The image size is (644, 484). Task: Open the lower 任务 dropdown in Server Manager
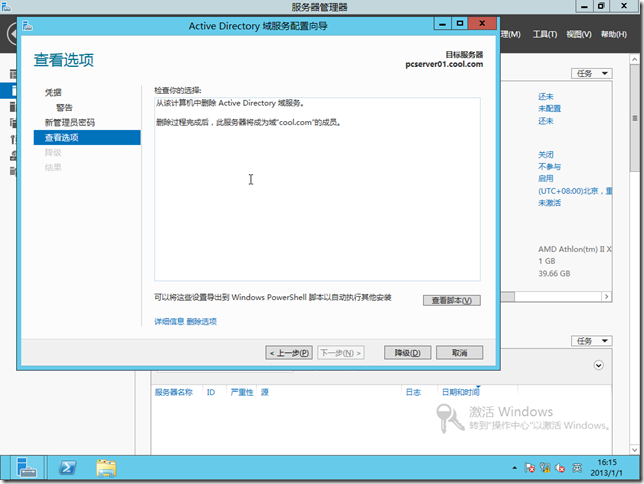coord(591,341)
